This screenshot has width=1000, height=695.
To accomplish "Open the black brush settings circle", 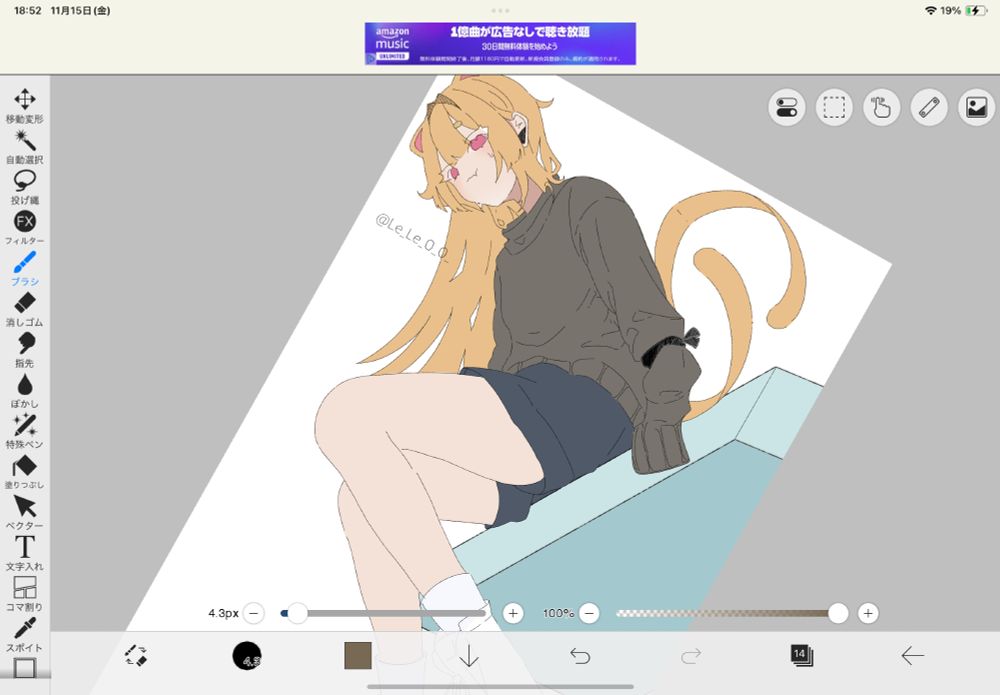I will pyautogui.click(x=247, y=655).
